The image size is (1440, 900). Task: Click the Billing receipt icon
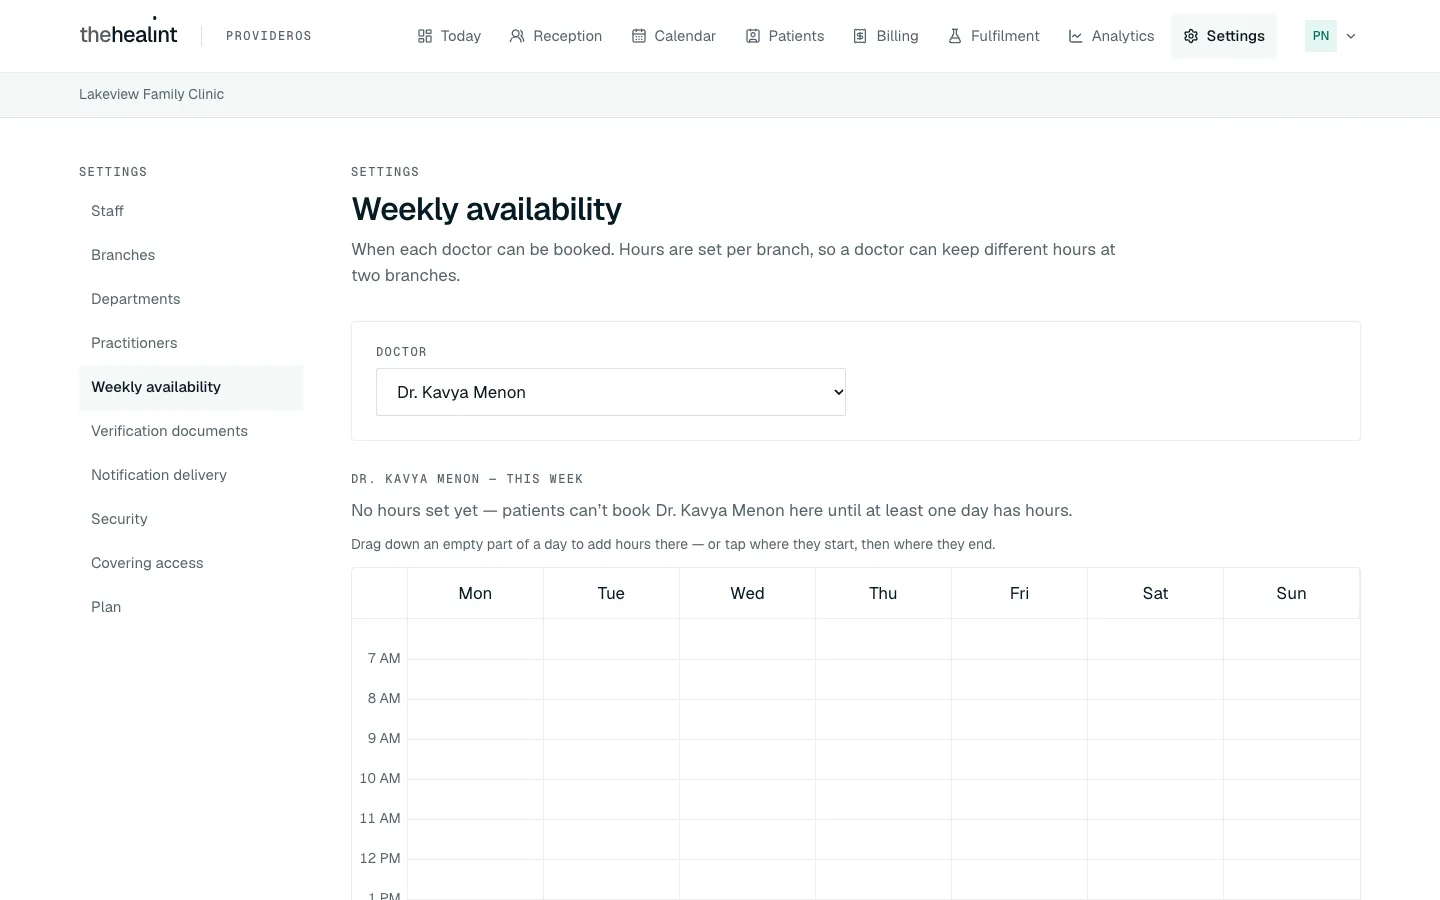860,36
